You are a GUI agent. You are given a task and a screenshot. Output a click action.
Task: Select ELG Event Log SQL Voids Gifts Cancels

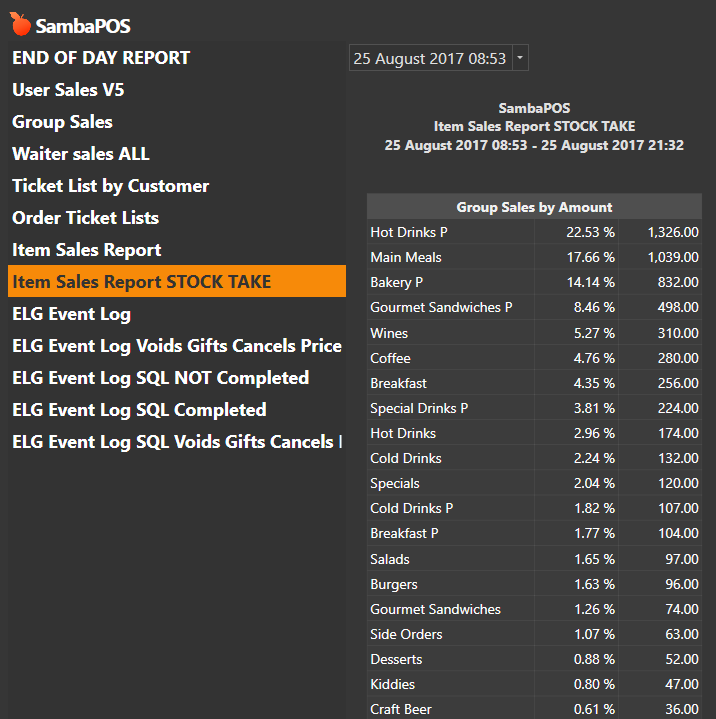pos(177,442)
